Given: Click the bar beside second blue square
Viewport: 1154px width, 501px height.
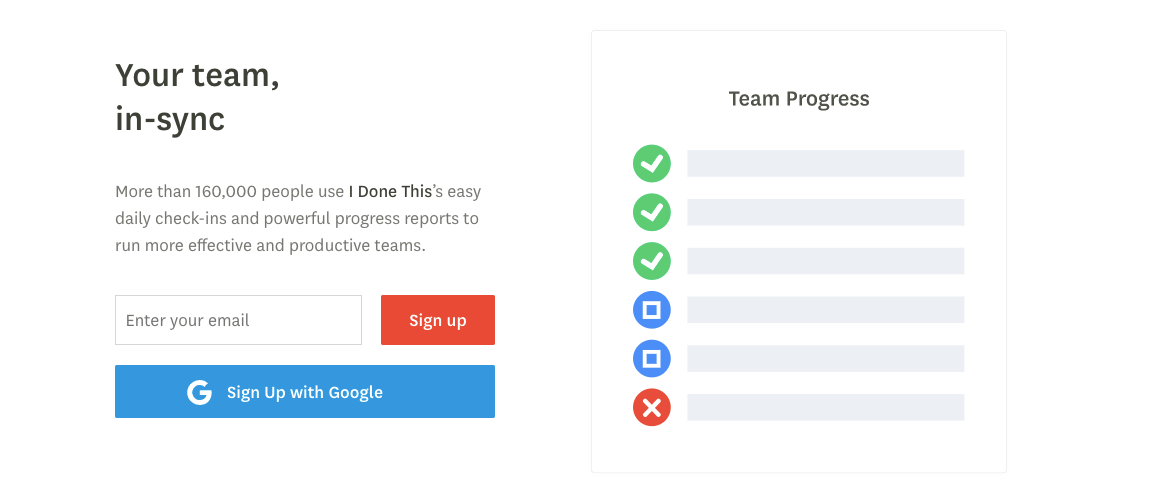Looking at the screenshot, I should coord(825,358).
